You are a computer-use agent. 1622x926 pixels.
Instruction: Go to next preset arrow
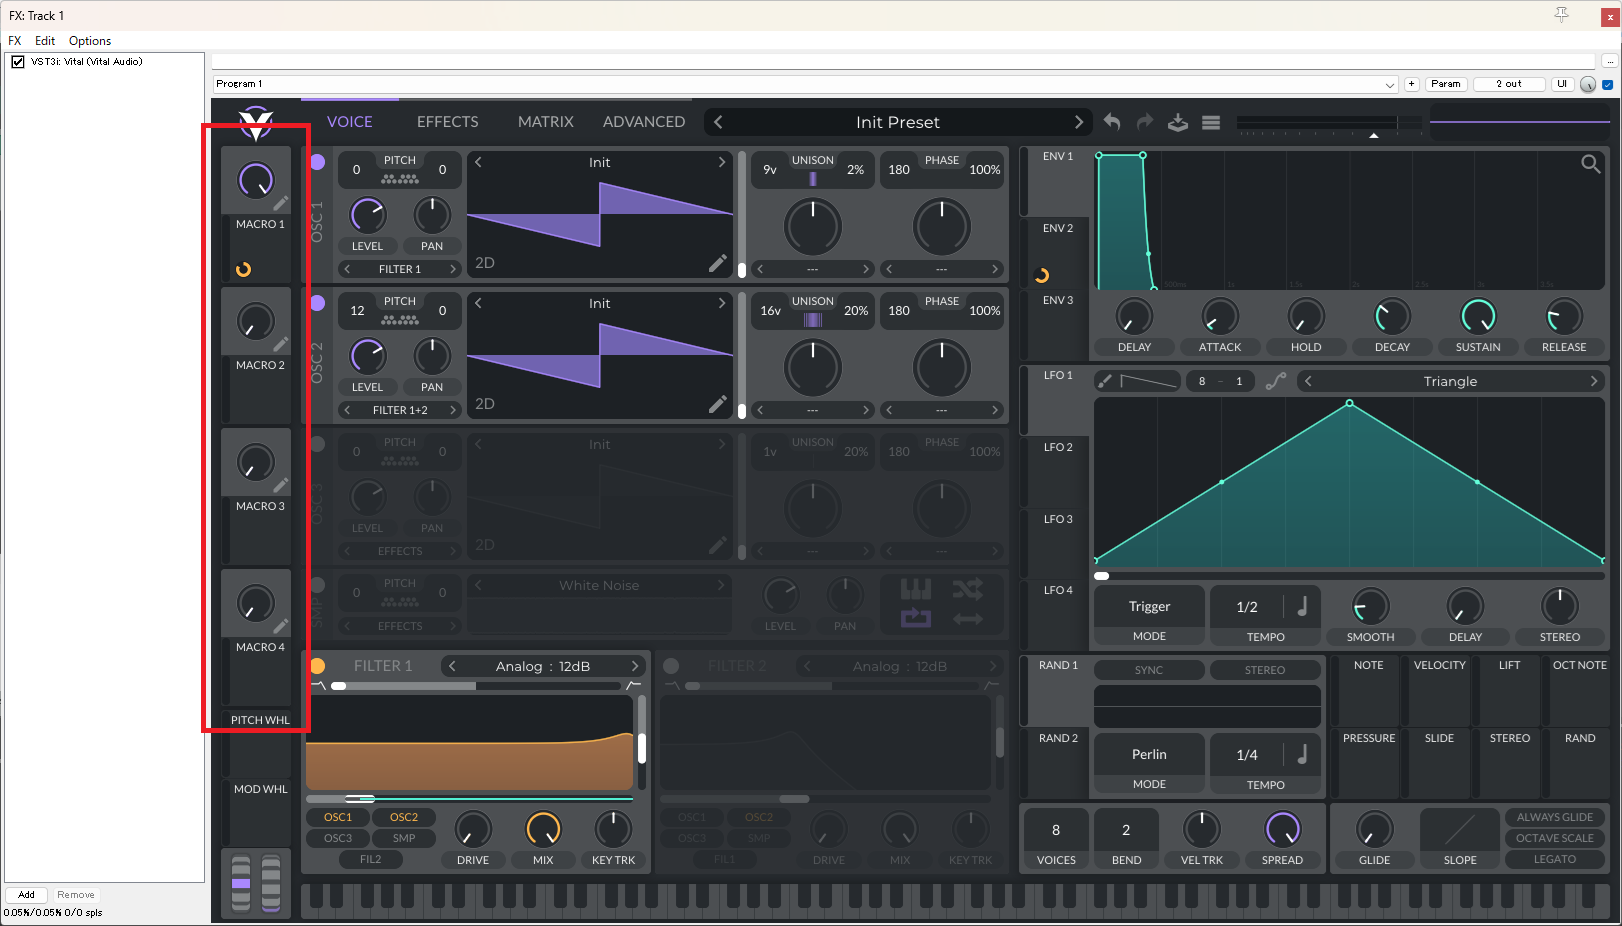coord(1079,122)
